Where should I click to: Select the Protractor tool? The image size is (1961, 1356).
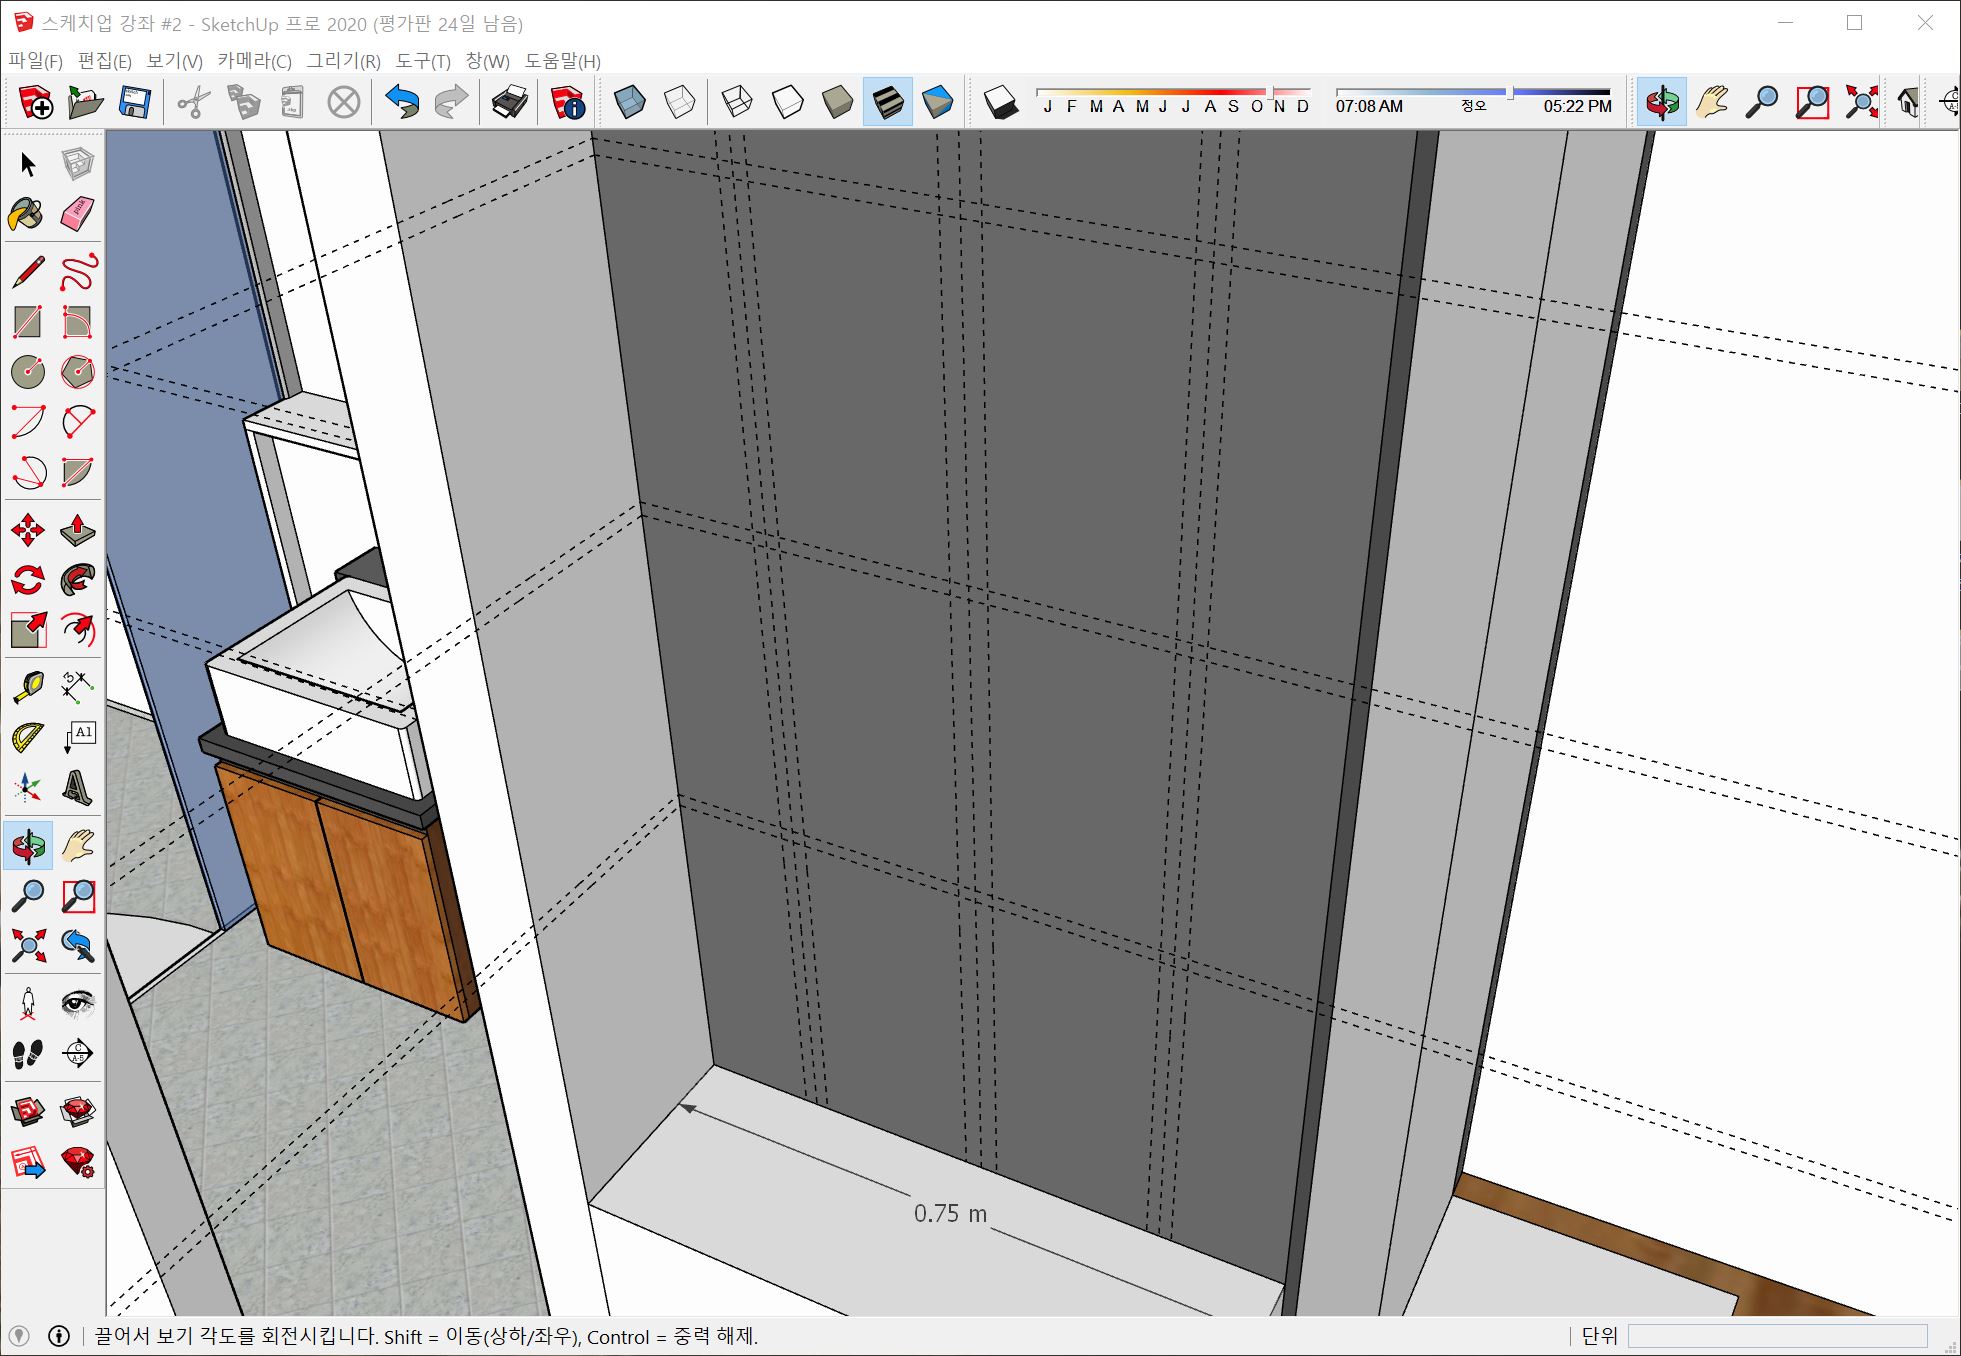27,738
